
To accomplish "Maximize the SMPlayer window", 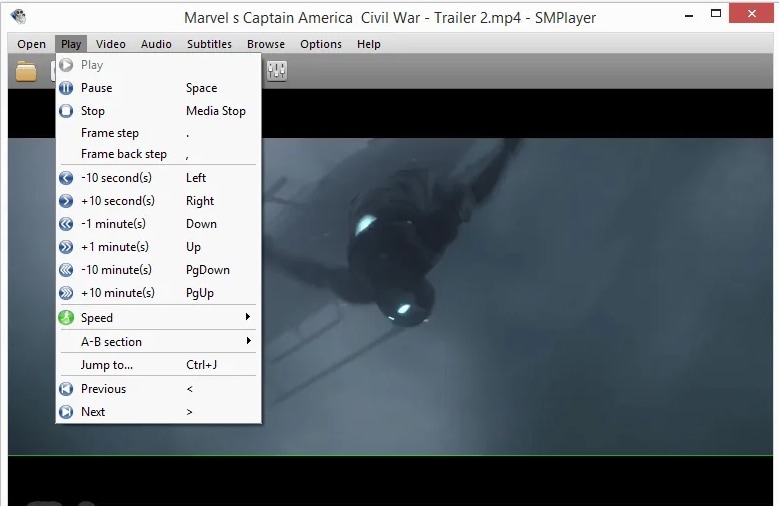I will pyautogui.click(x=716, y=13).
